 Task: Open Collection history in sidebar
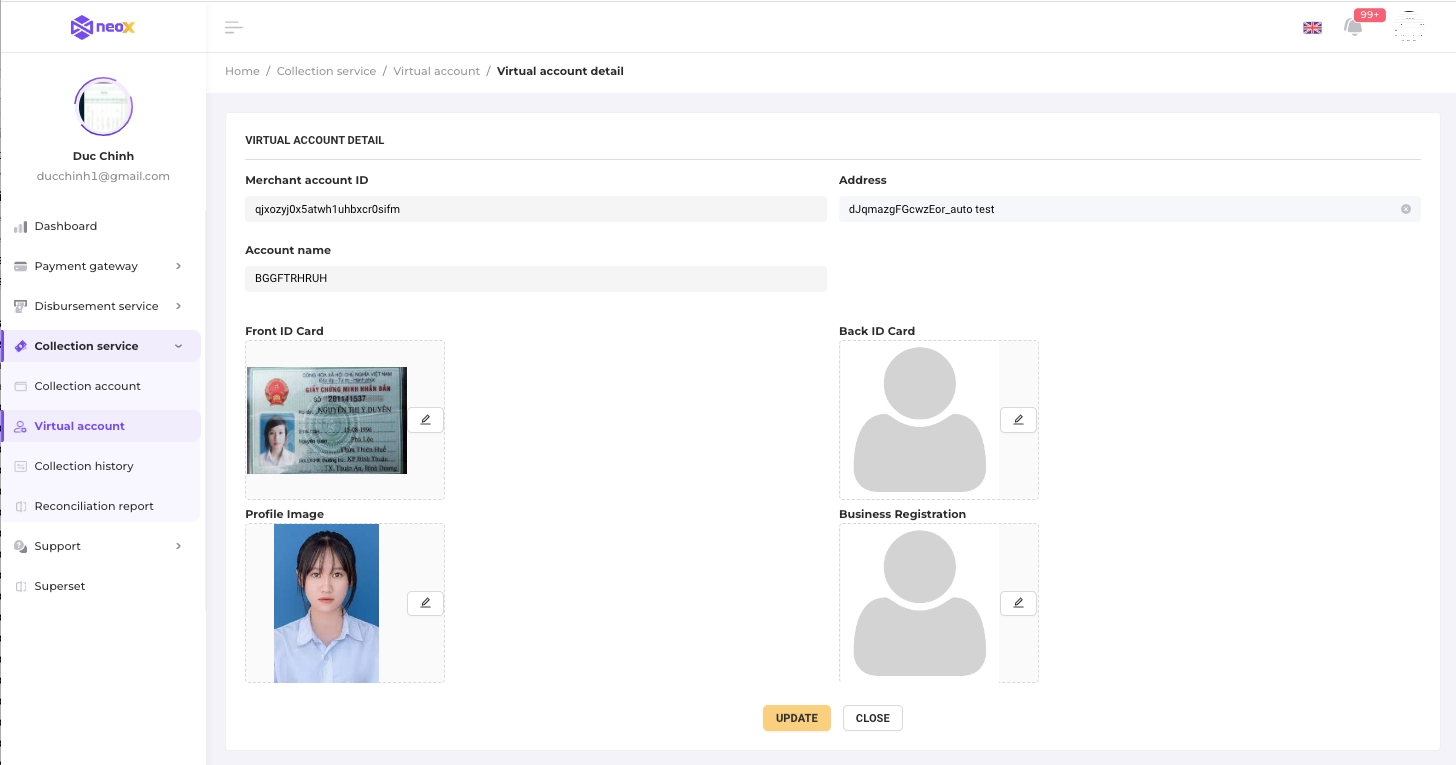coord(84,466)
